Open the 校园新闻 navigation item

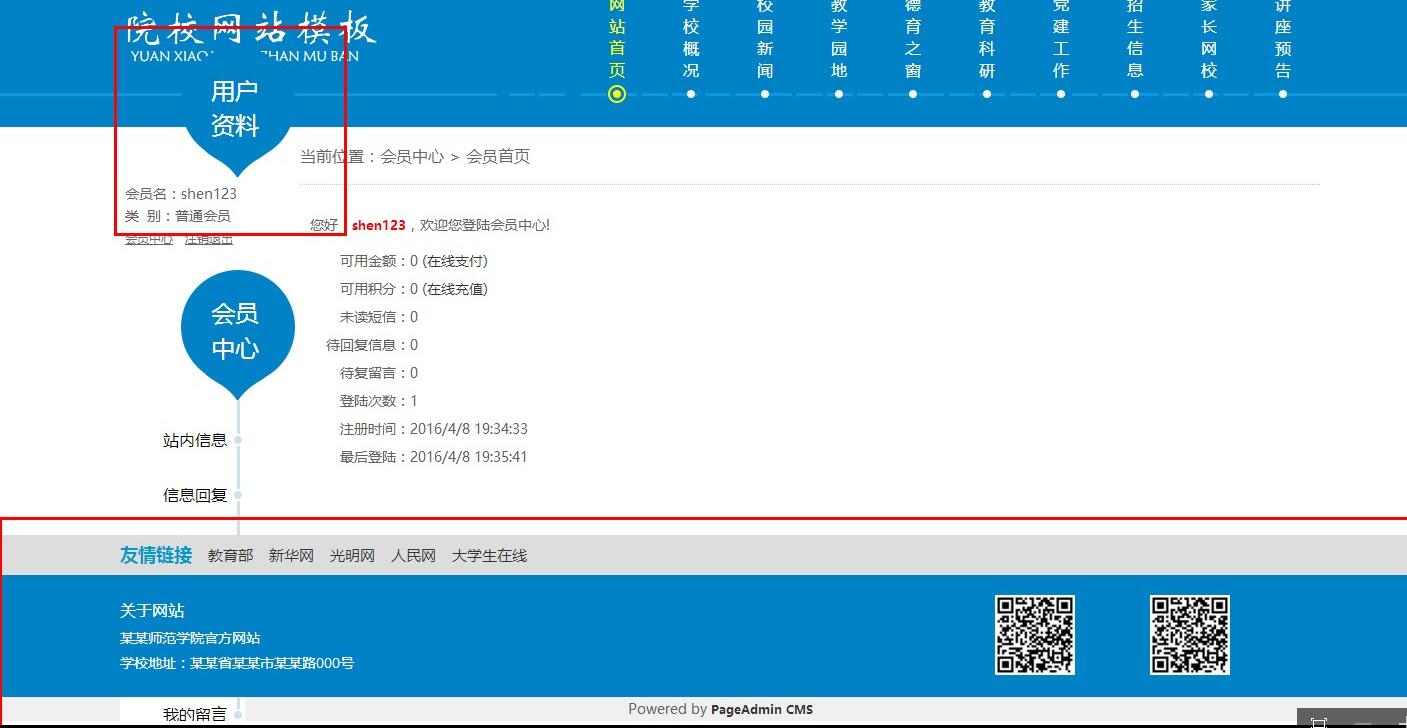point(765,40)
